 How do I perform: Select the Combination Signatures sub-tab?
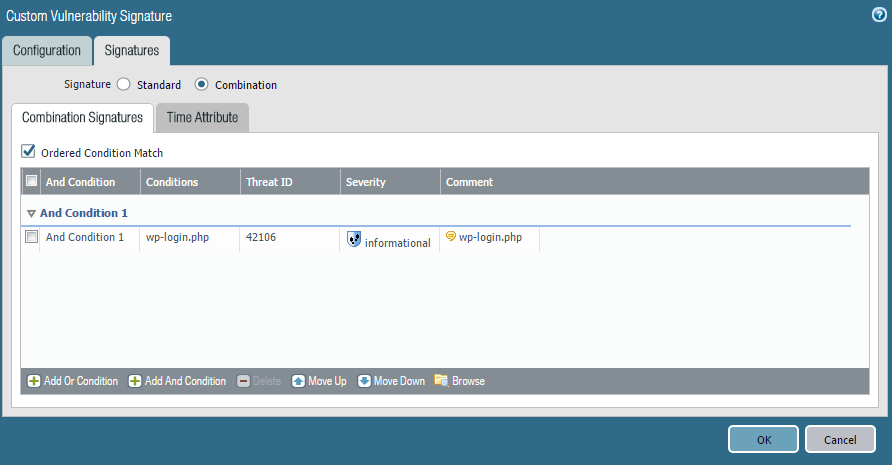click(82, 118)
